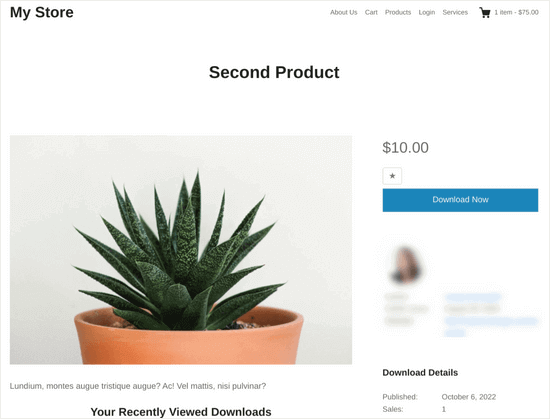Click Your Recently Viewed Downloads heading
This screenshot has width=550, height=419.
(x=181, y=412)
